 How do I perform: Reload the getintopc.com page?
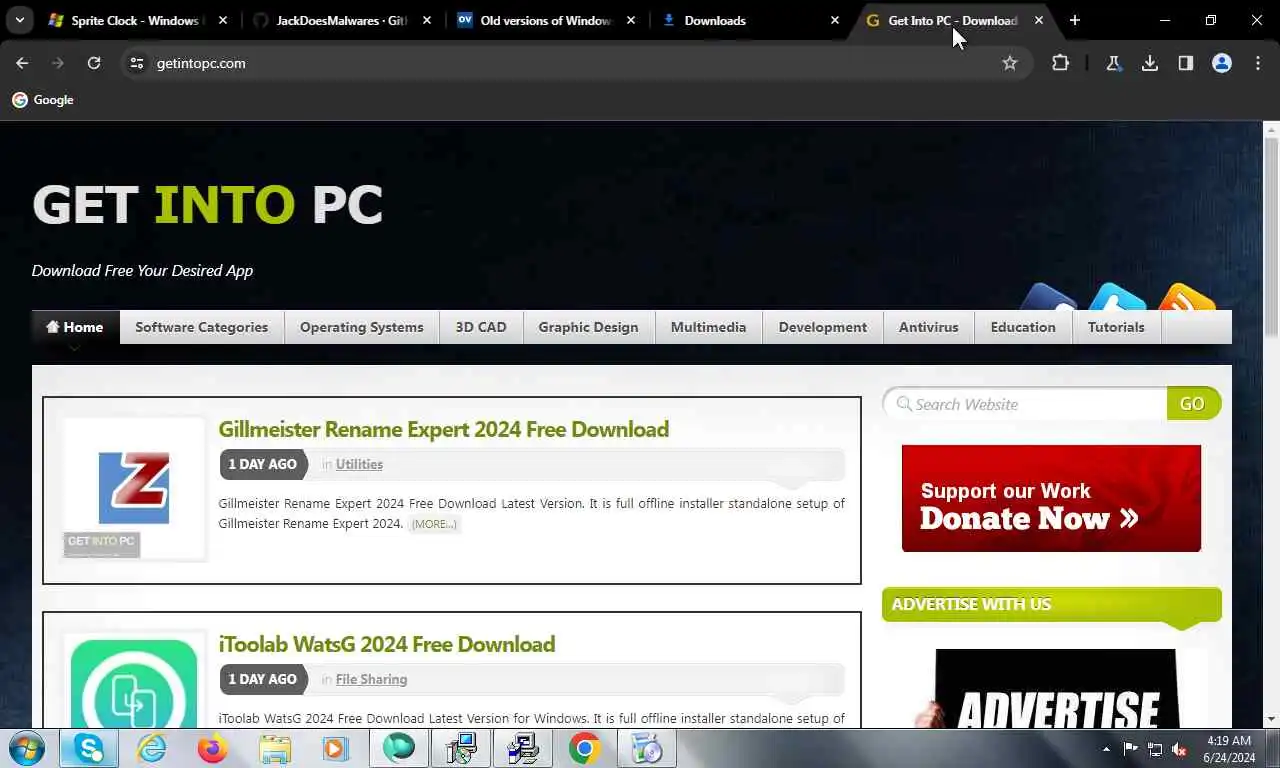point(94,63)
